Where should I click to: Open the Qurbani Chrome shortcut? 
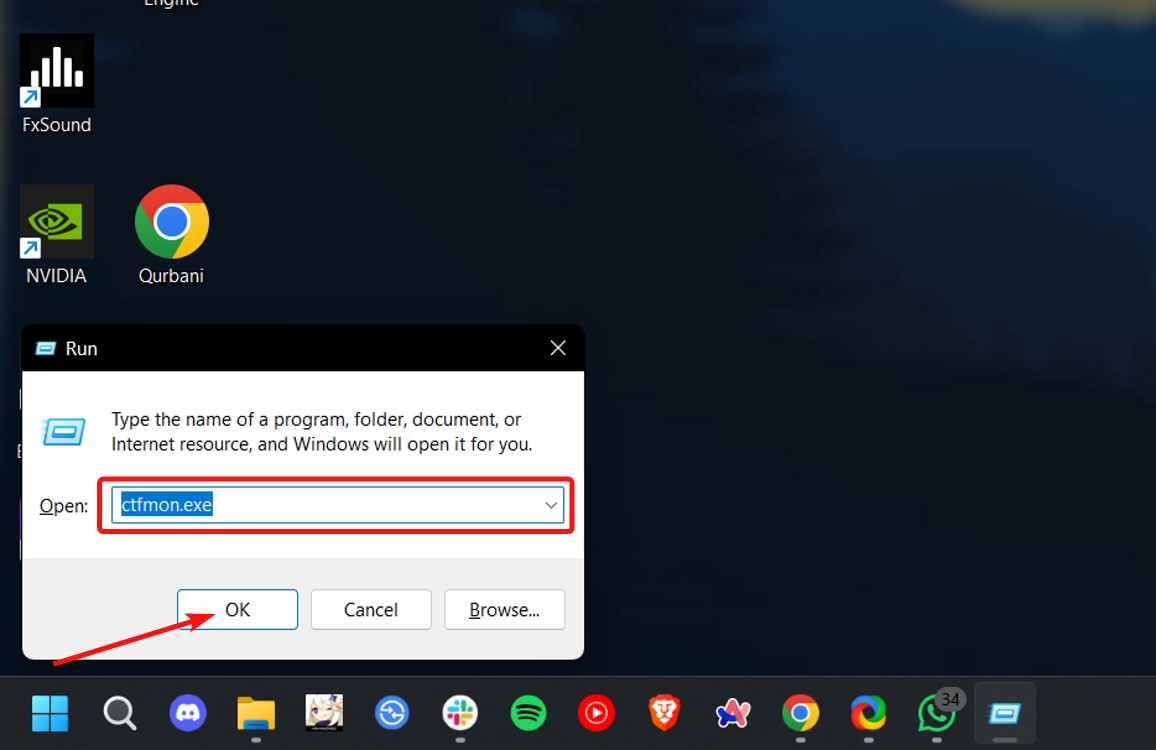(171, 221)
